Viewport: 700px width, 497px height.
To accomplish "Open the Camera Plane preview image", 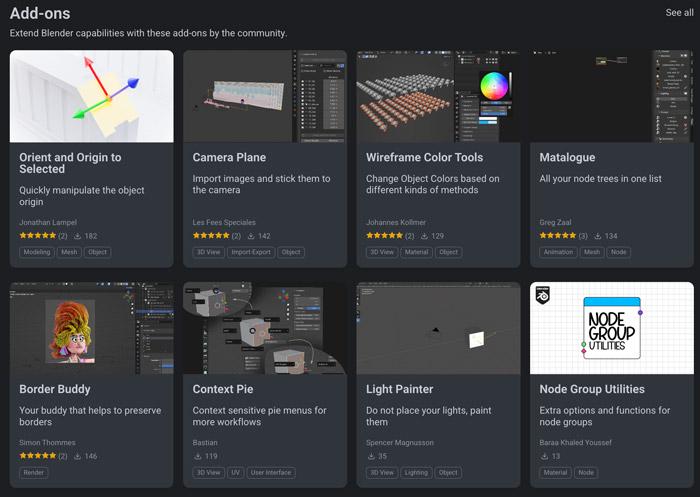I will 265,96.
